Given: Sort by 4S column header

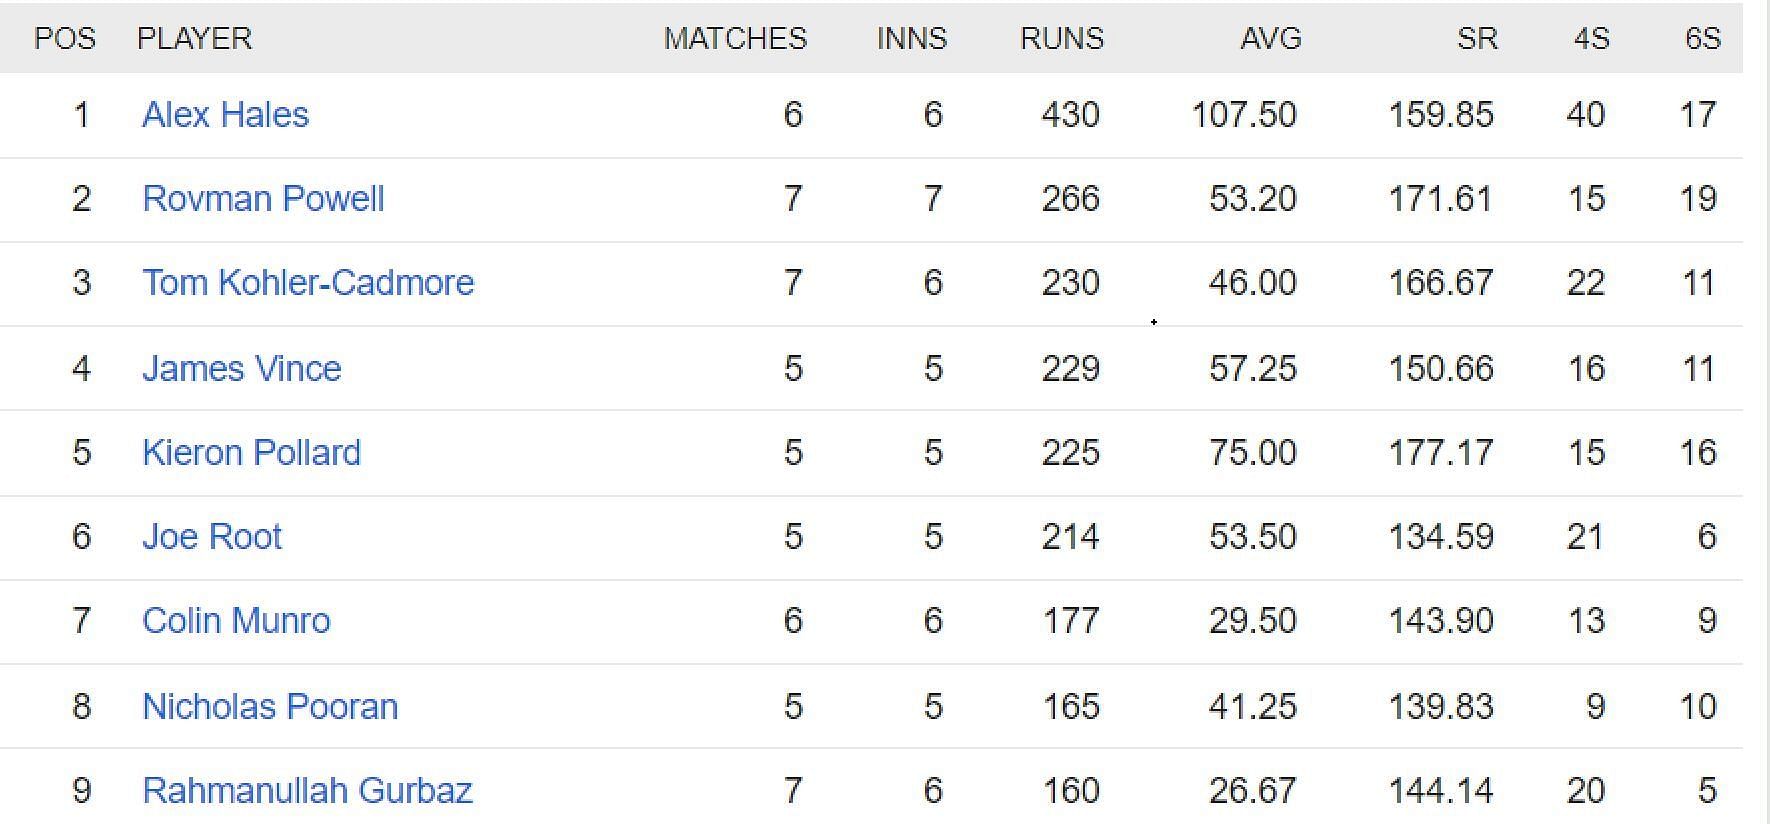Looking at the screenshot, I should (x=1591, y=39).
